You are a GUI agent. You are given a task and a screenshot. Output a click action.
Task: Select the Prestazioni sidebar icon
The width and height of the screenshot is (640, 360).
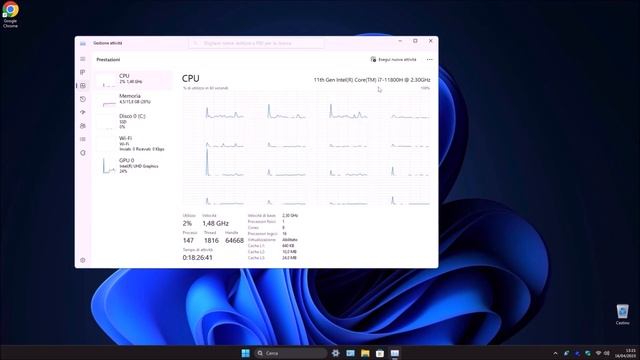tap(83, 85)
